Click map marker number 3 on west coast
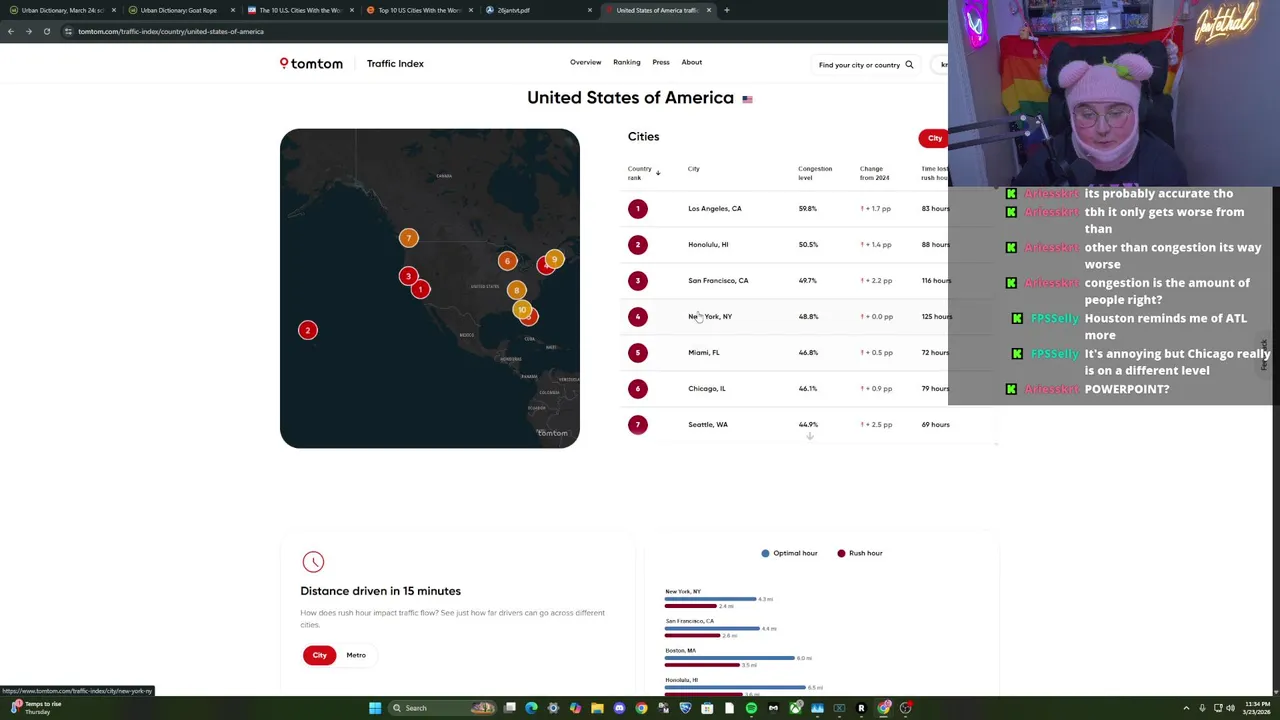 point(408,276)
